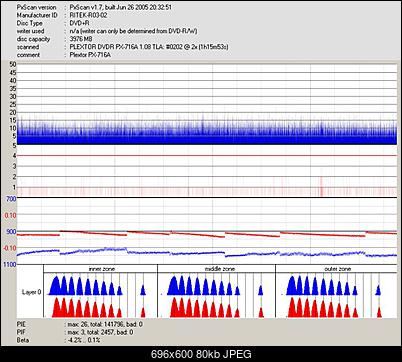Select the PIE max and total statistics line
402x362 pixels.
(x=104, y=324)
